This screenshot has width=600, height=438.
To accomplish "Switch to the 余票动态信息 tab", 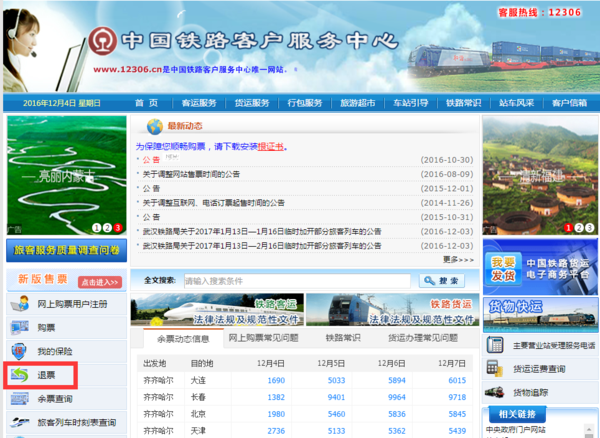I will [183, 339].
